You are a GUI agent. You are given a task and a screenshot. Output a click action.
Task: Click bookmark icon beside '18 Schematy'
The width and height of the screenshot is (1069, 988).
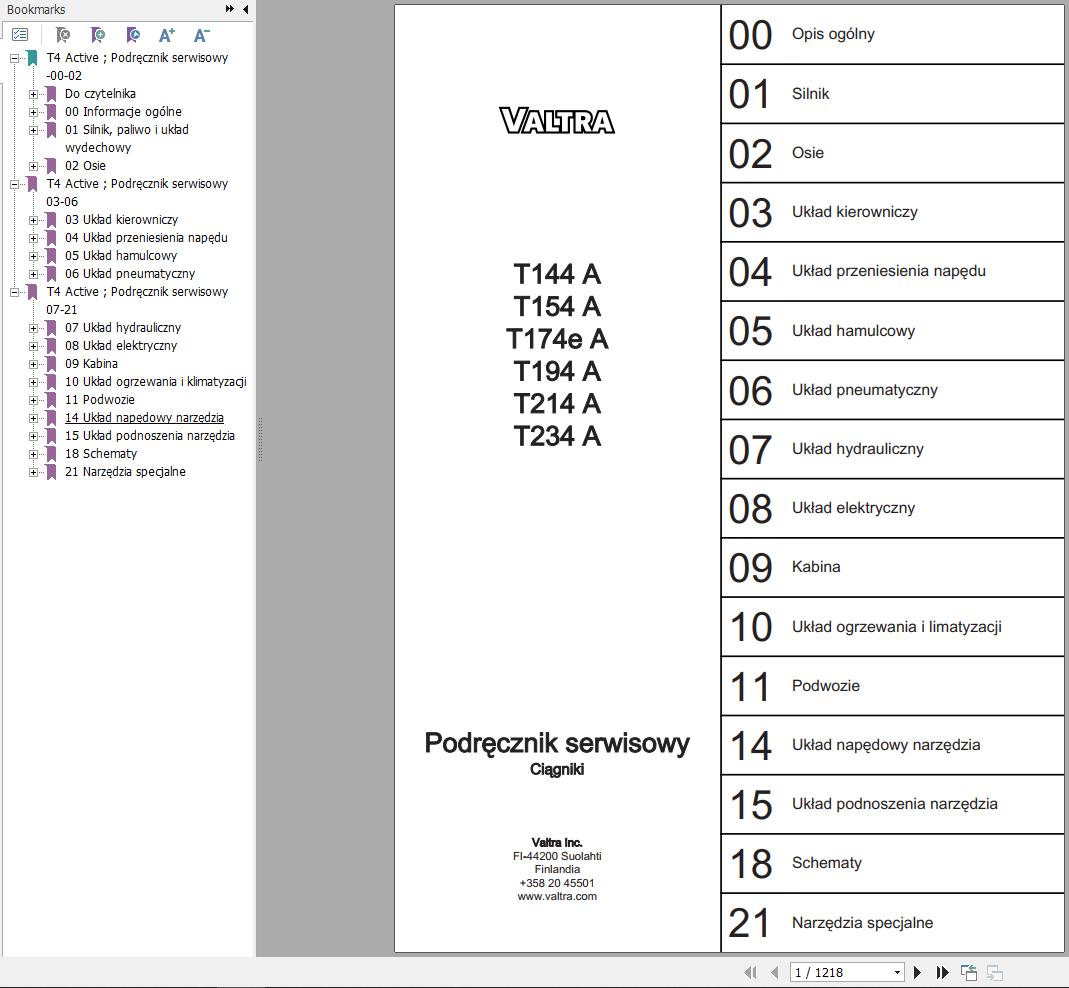51,454
